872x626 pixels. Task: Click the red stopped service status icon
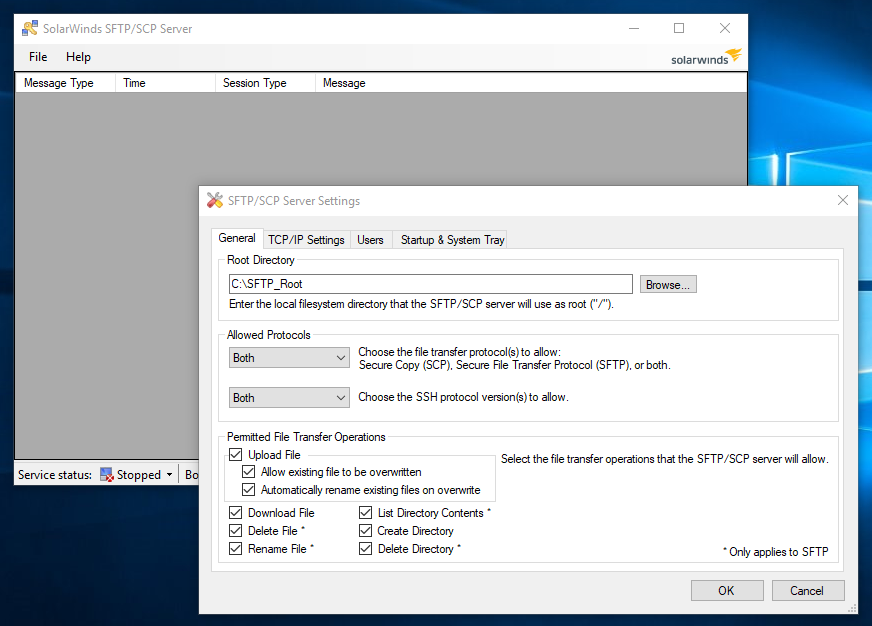107,475
